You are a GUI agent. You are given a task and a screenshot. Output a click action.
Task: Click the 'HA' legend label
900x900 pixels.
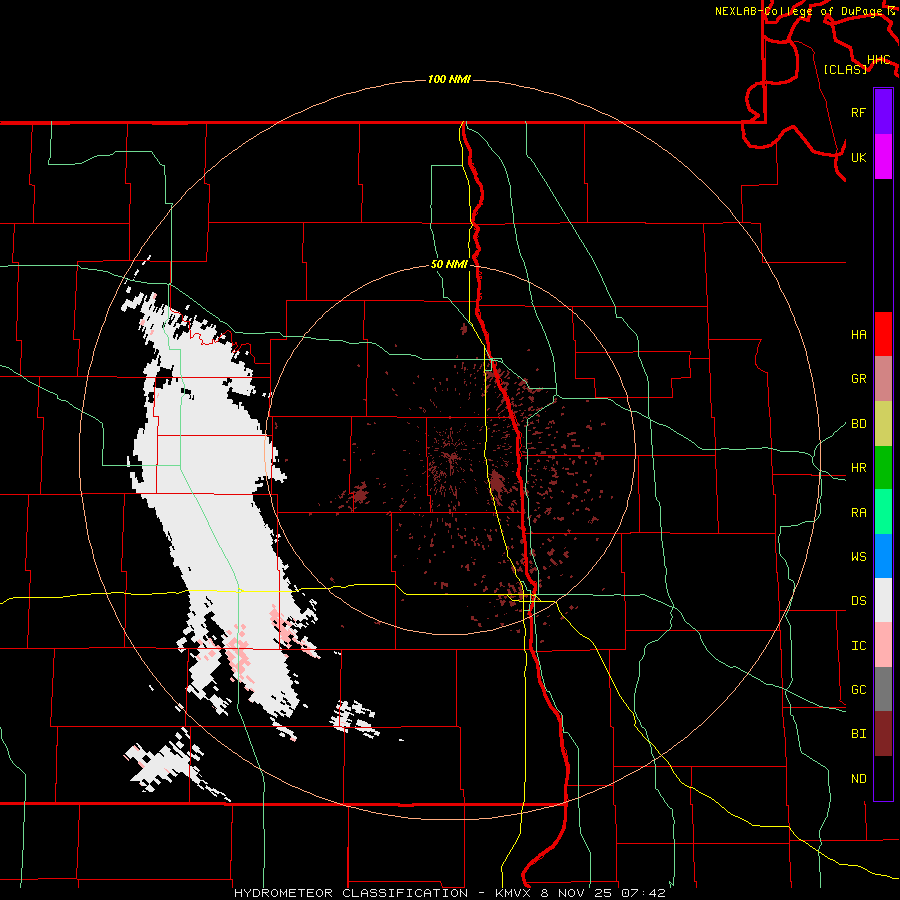click(859, 335)
